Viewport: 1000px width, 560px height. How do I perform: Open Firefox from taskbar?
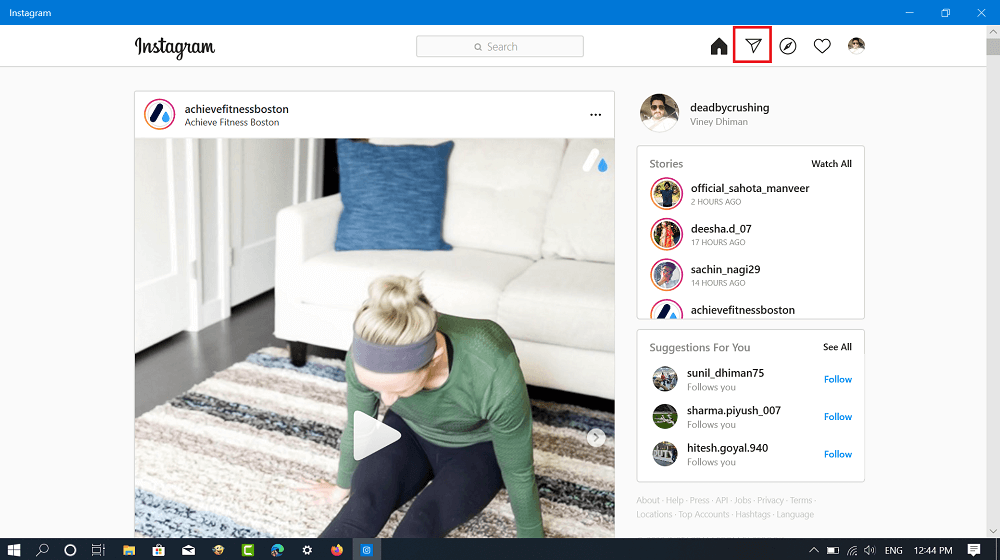pyautogui.click(x=337, y=550)
